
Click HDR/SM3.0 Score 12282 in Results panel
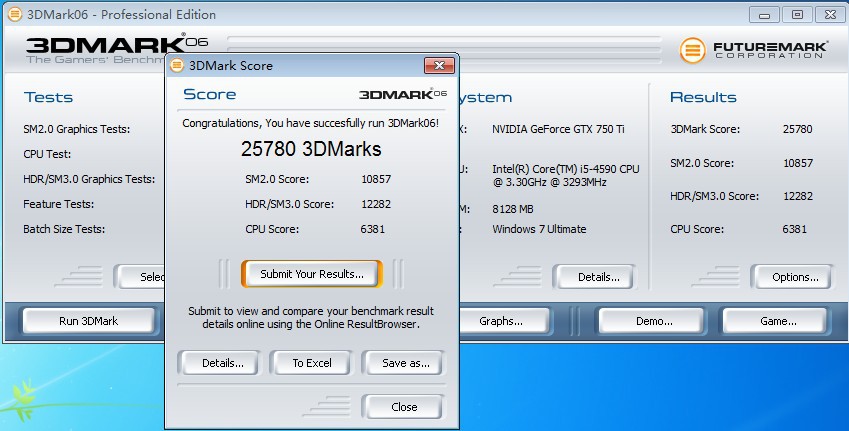tap(798, 196)
